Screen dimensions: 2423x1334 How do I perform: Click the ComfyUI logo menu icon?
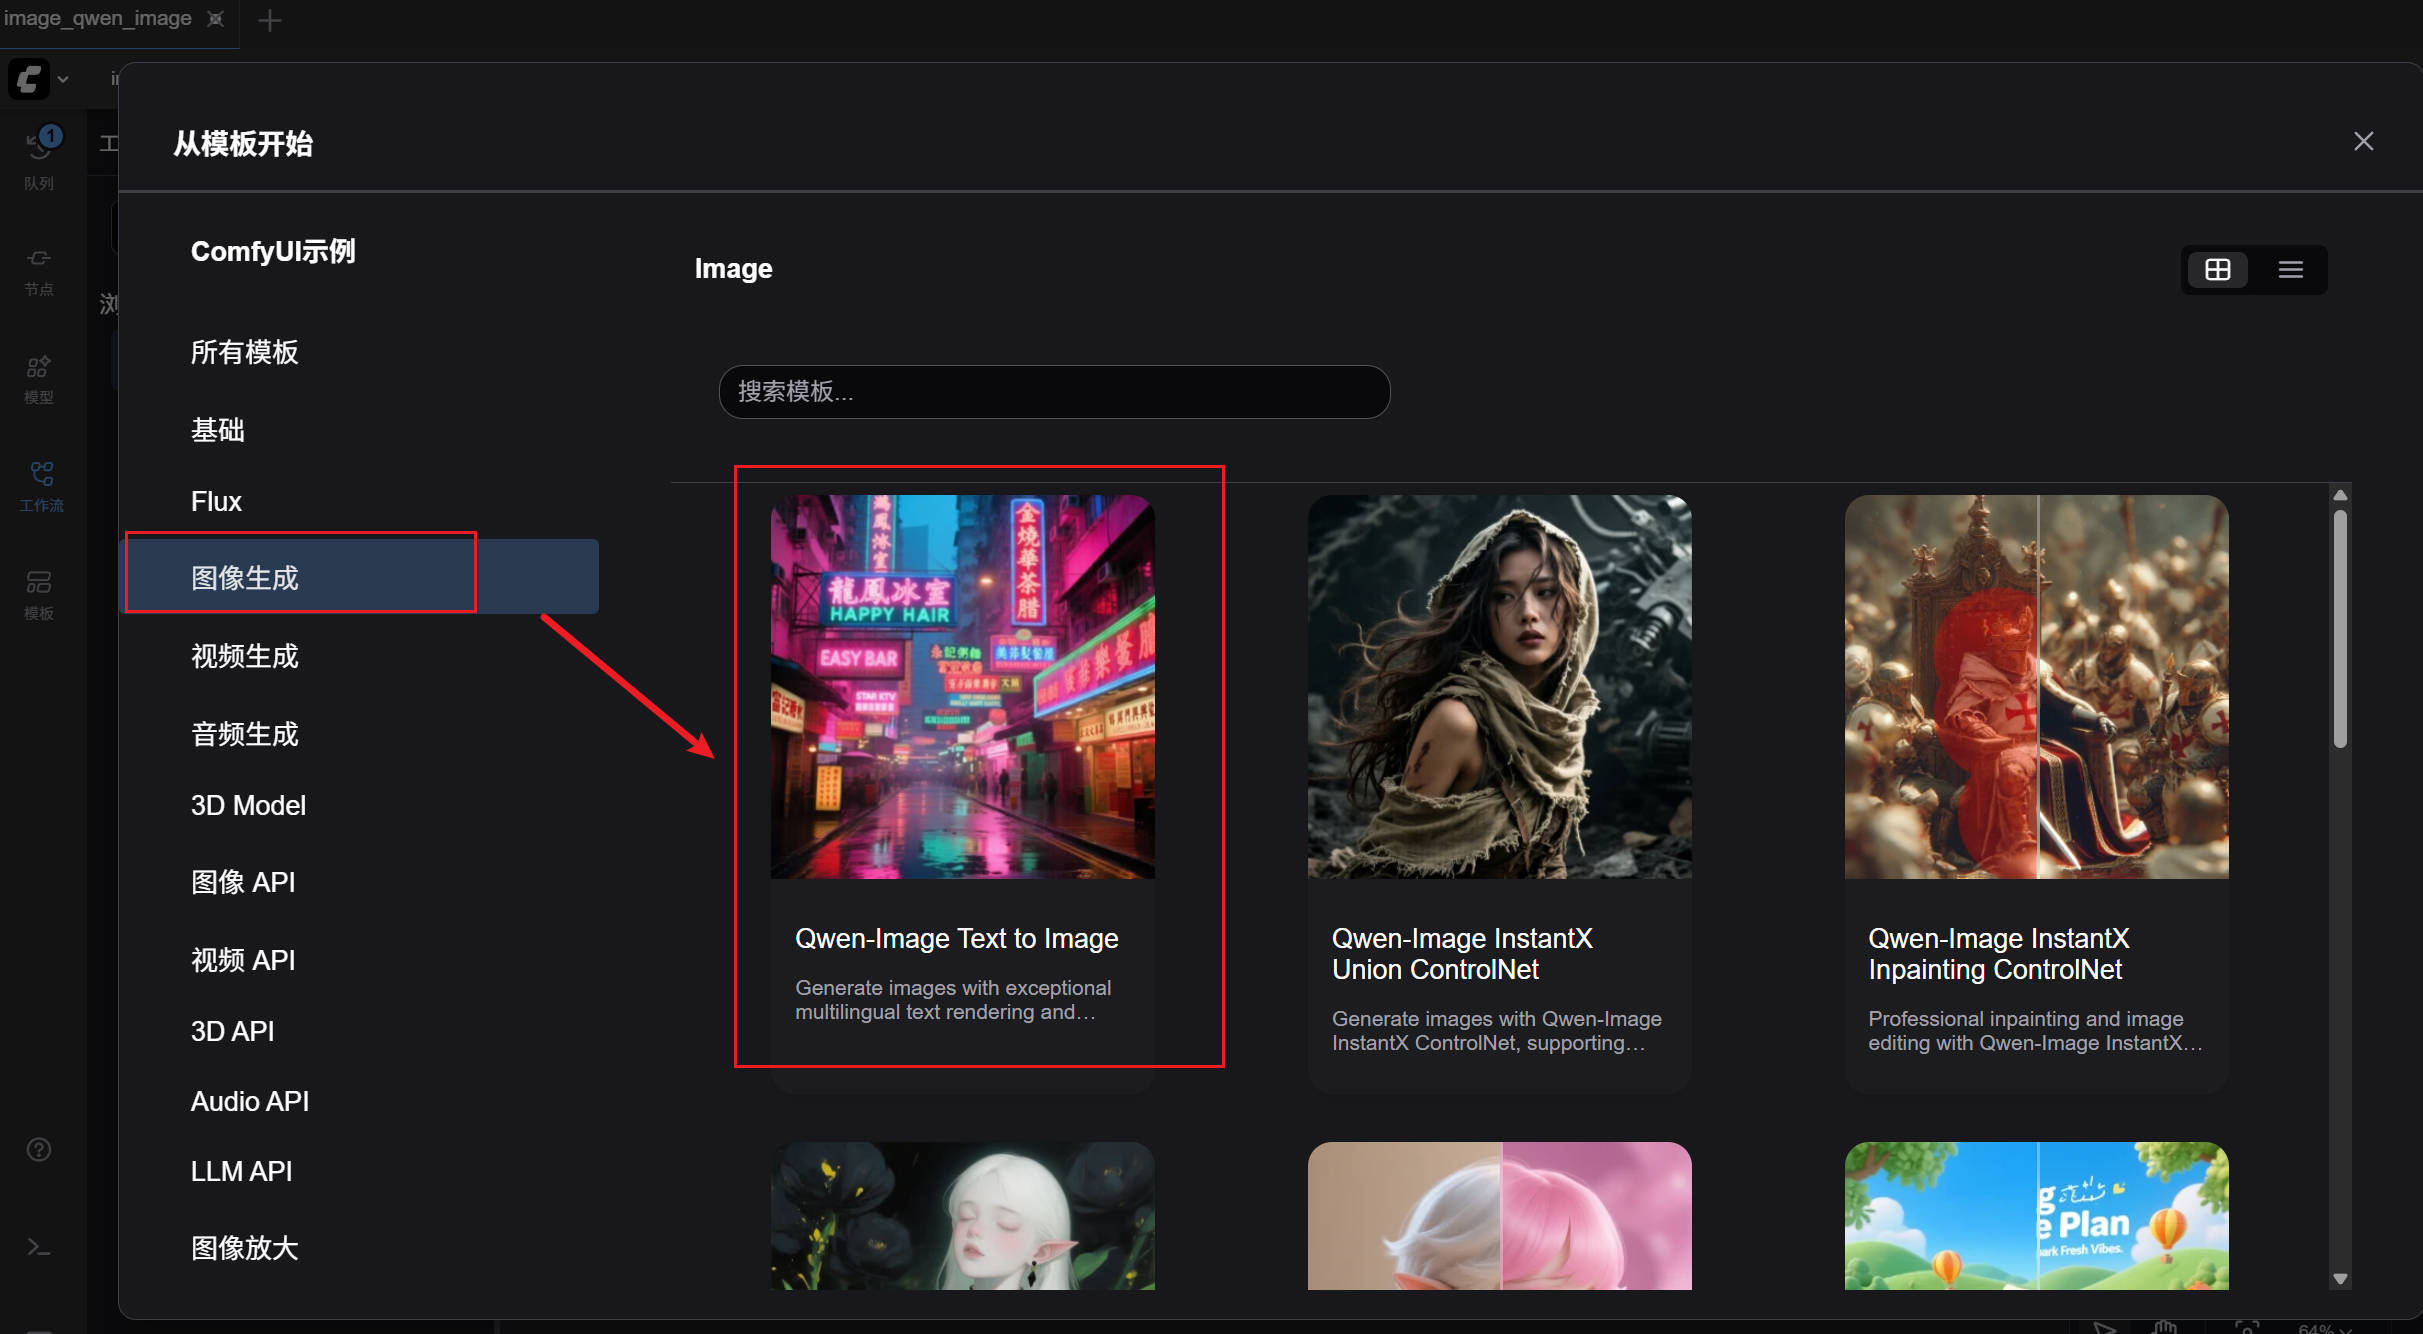click(29, 79)
